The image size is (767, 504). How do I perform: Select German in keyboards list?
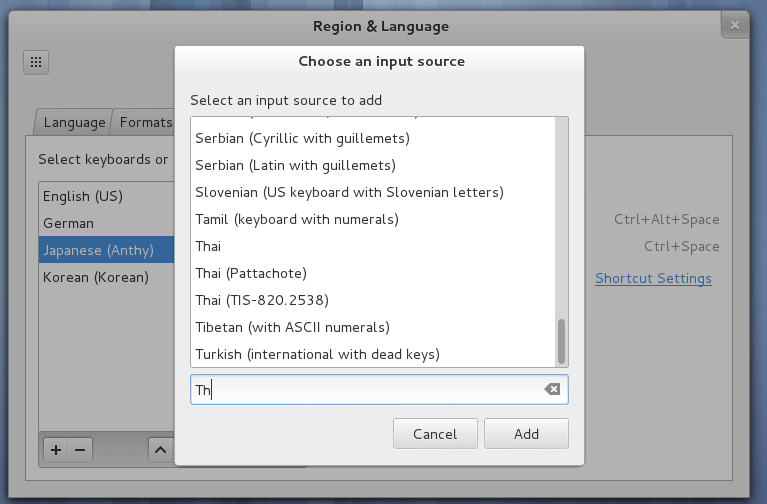click(107, 223)
